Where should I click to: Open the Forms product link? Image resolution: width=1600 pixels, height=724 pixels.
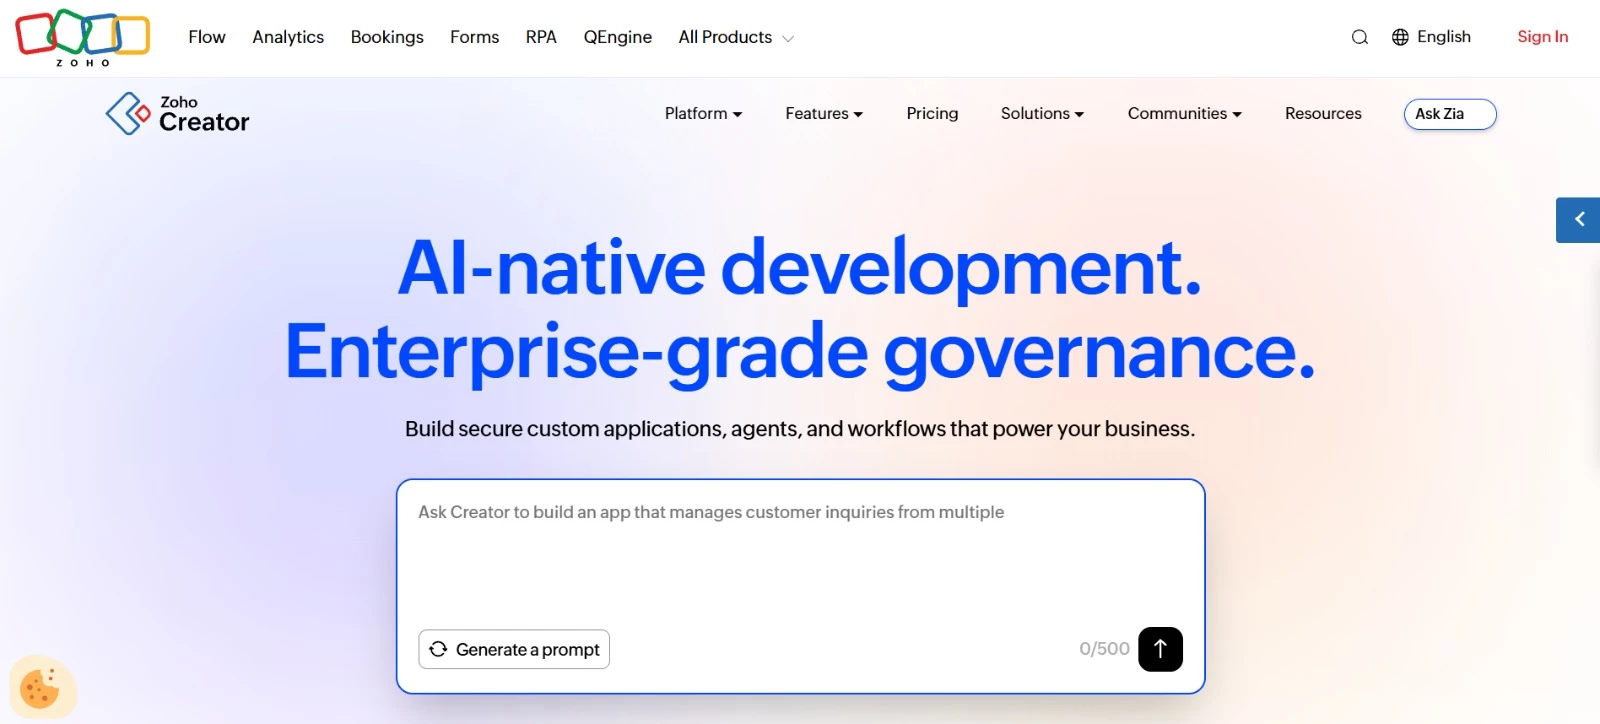474,37
